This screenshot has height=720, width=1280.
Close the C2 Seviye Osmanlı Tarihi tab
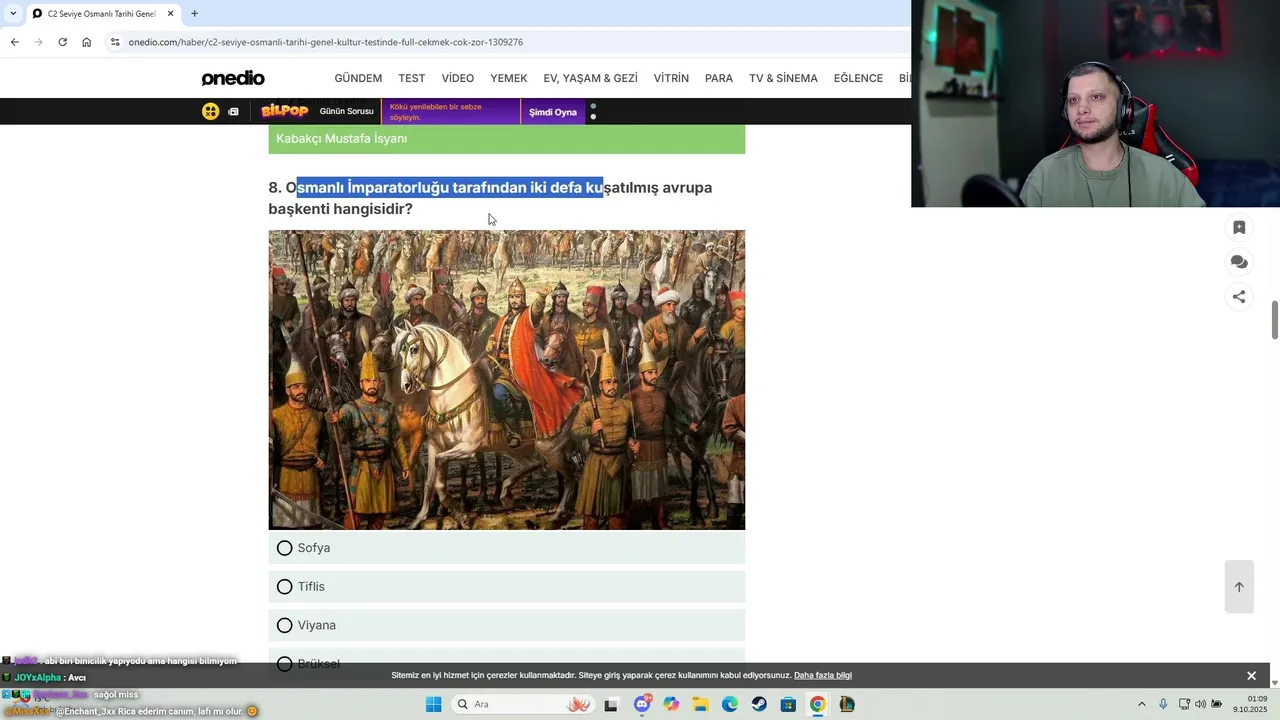tap(170, 13)
